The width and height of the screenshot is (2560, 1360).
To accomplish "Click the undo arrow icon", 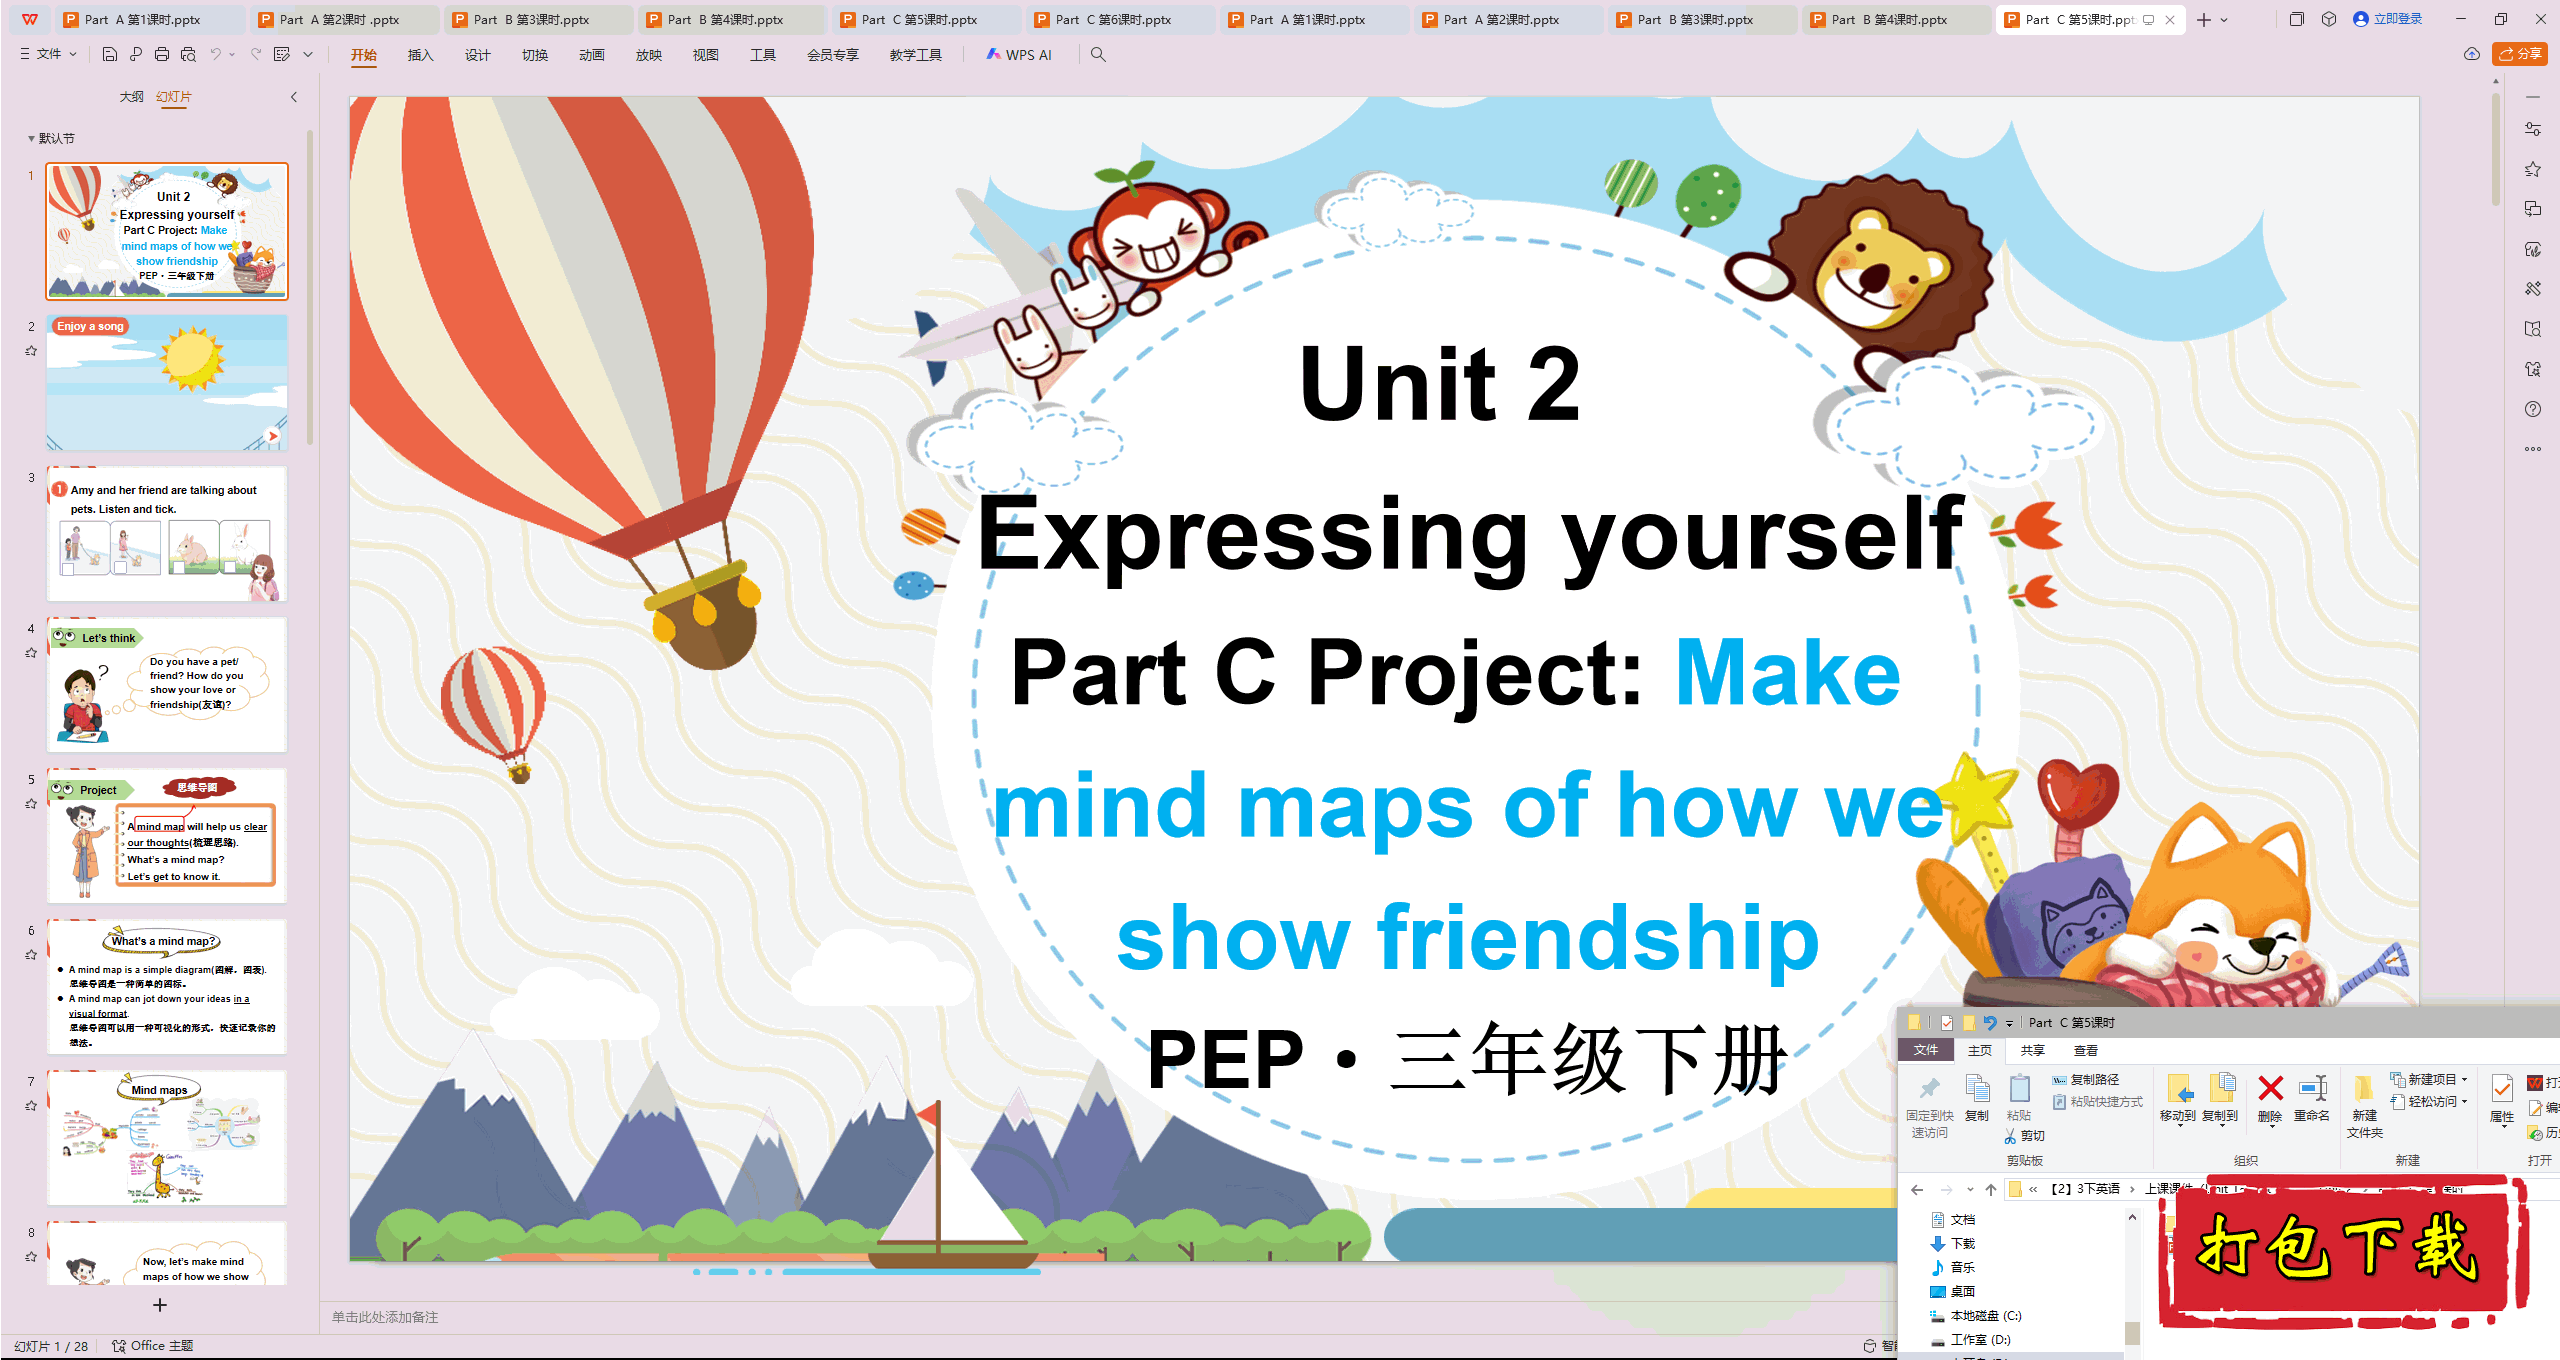I will (x=215, y=55).
